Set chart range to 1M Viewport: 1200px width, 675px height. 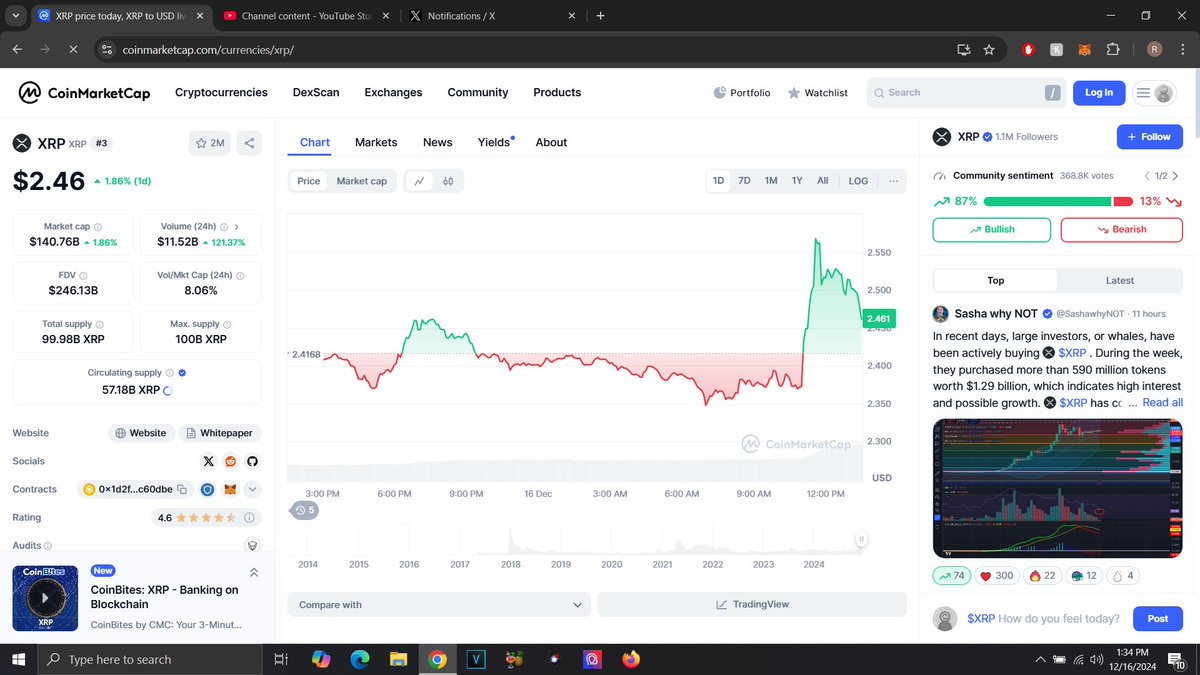coord(771,181)
